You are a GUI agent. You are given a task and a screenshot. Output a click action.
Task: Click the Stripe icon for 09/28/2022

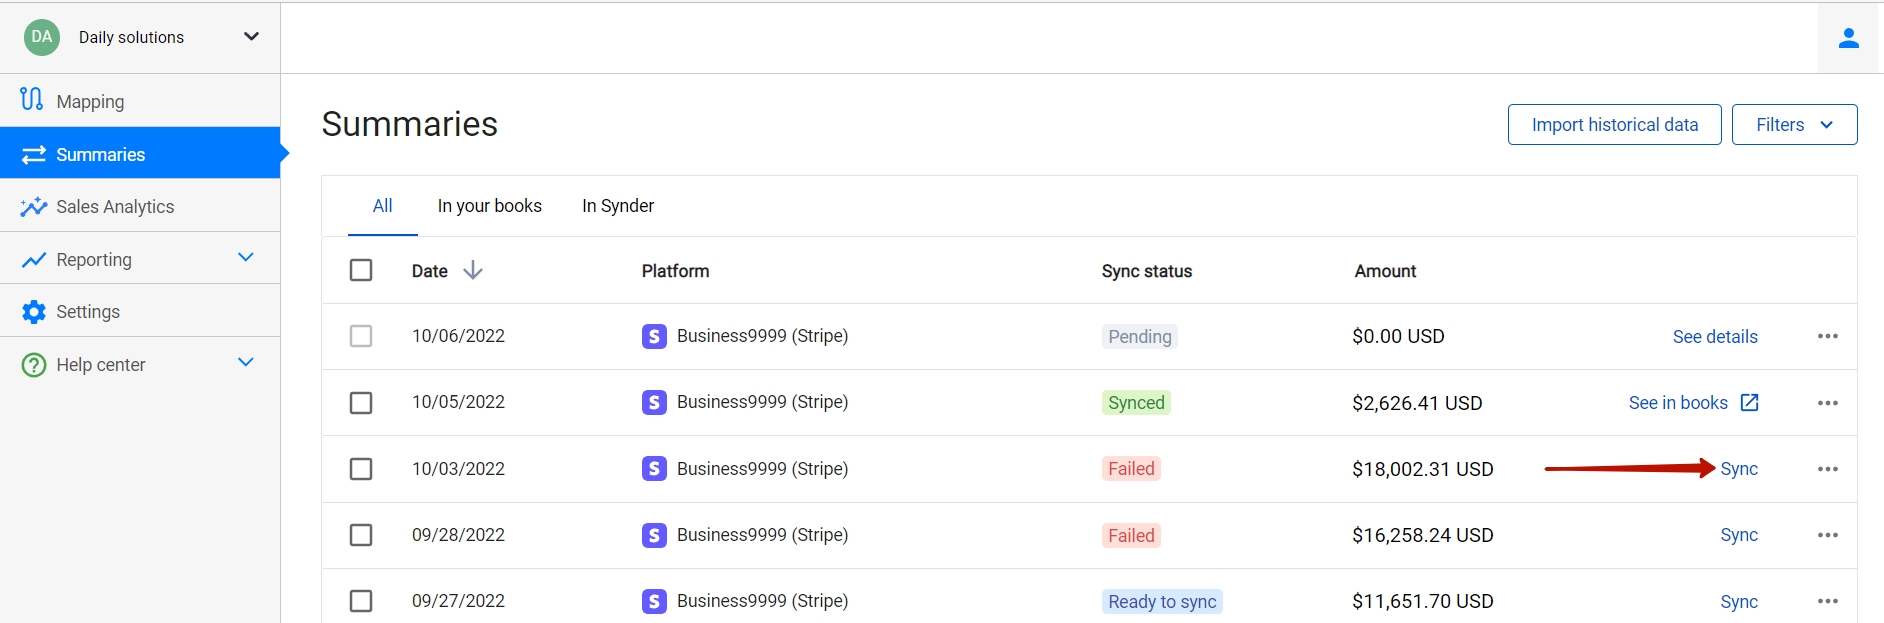[x=654, y=535]
